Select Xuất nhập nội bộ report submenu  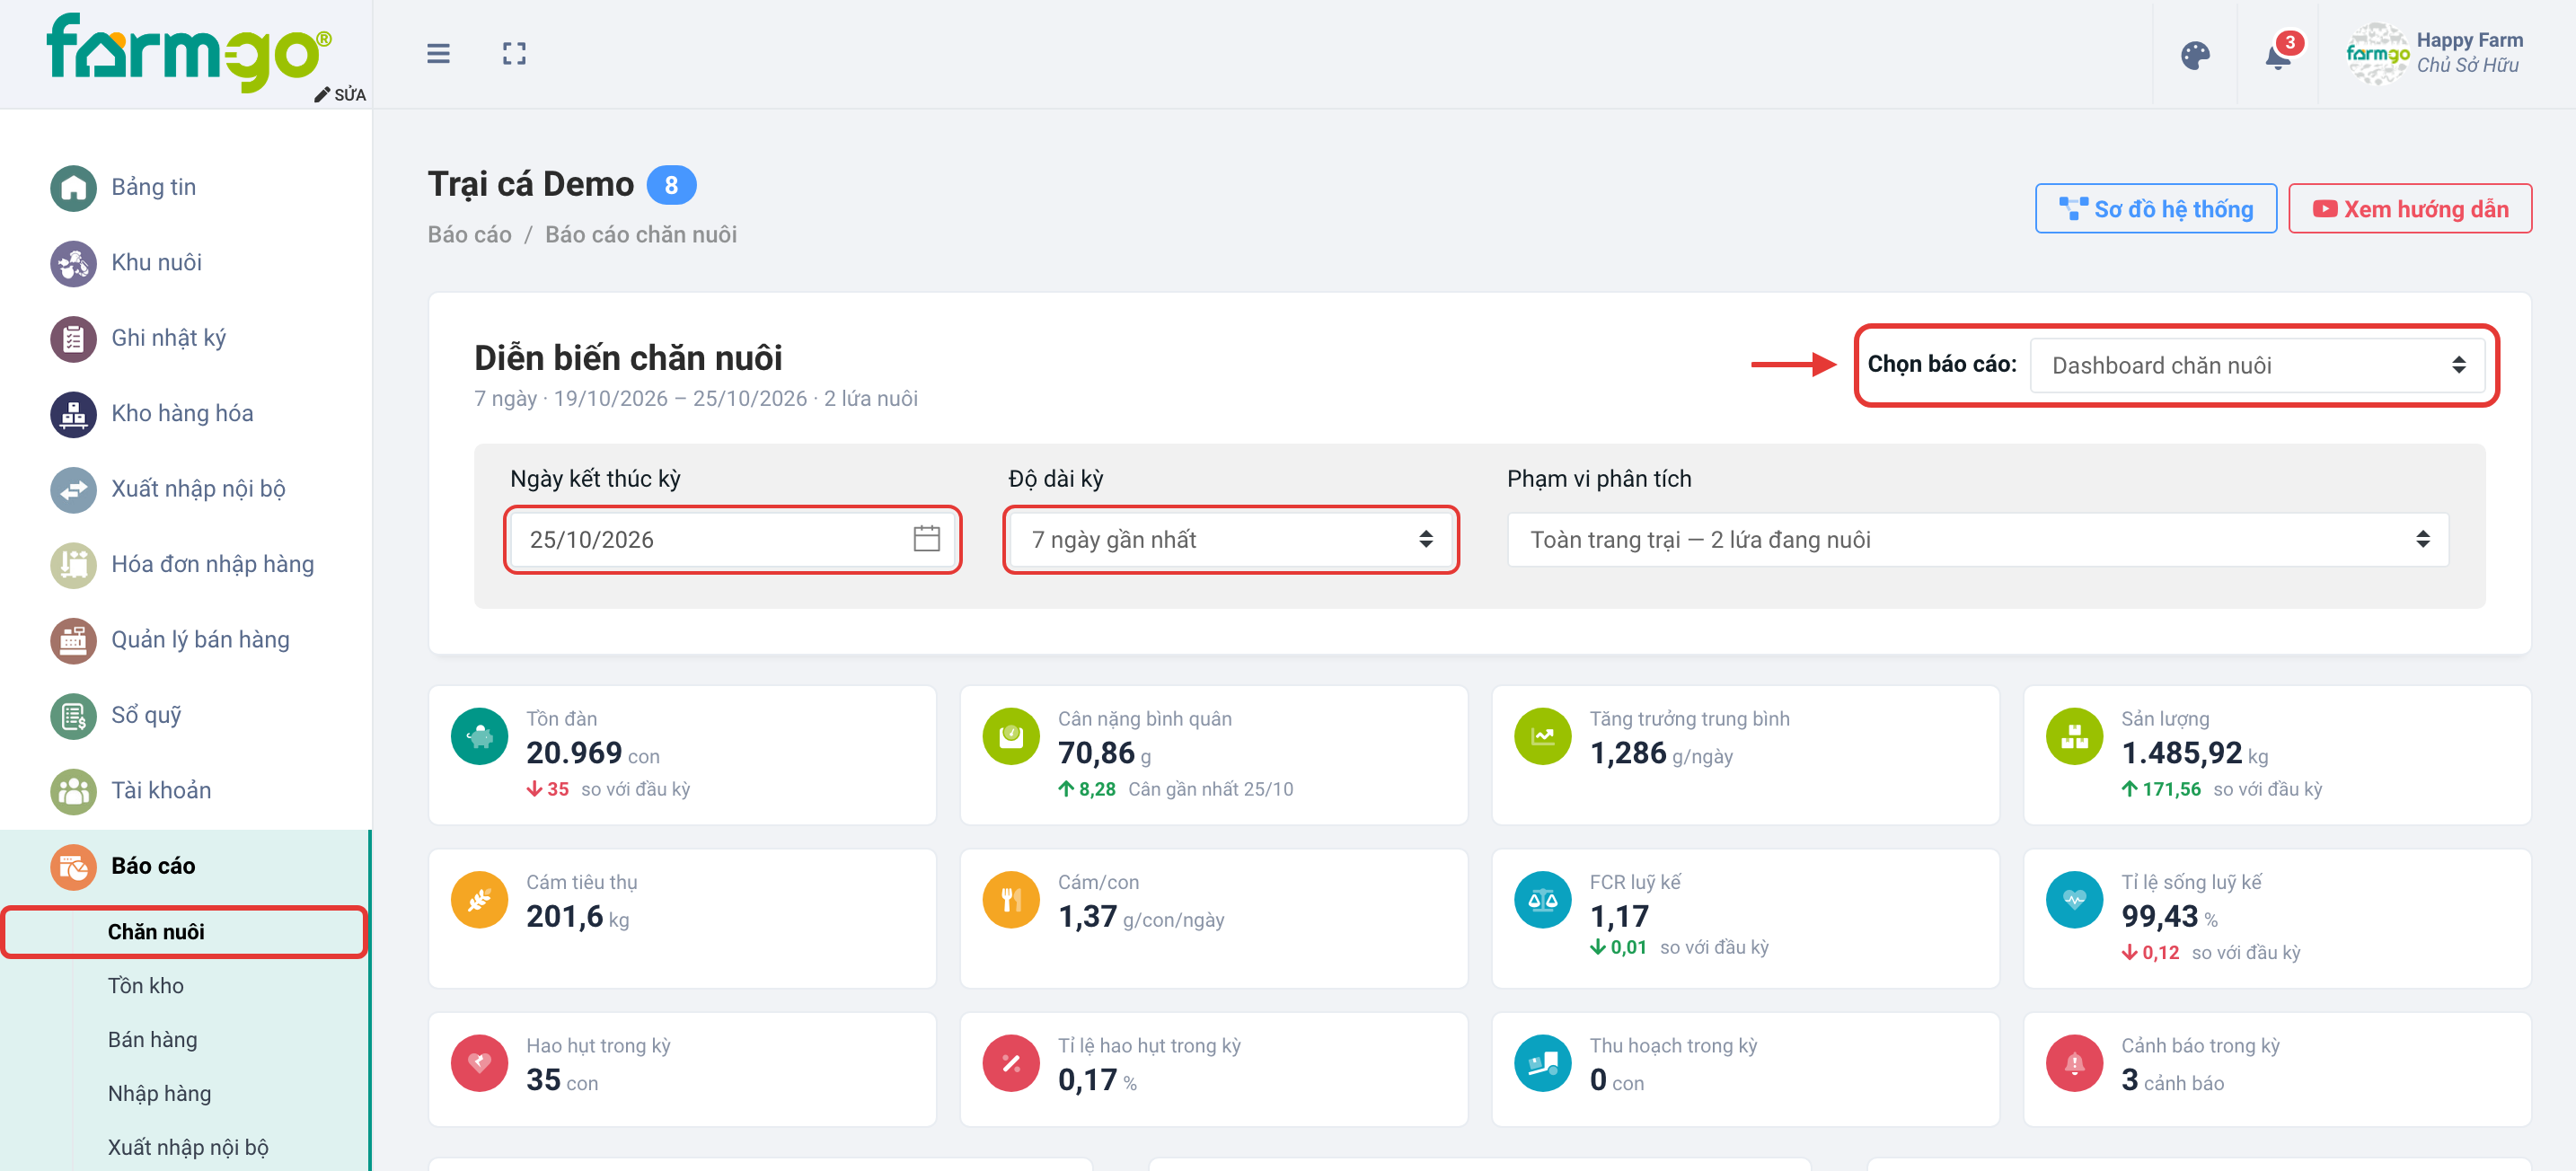click(x=187, y=1147)
